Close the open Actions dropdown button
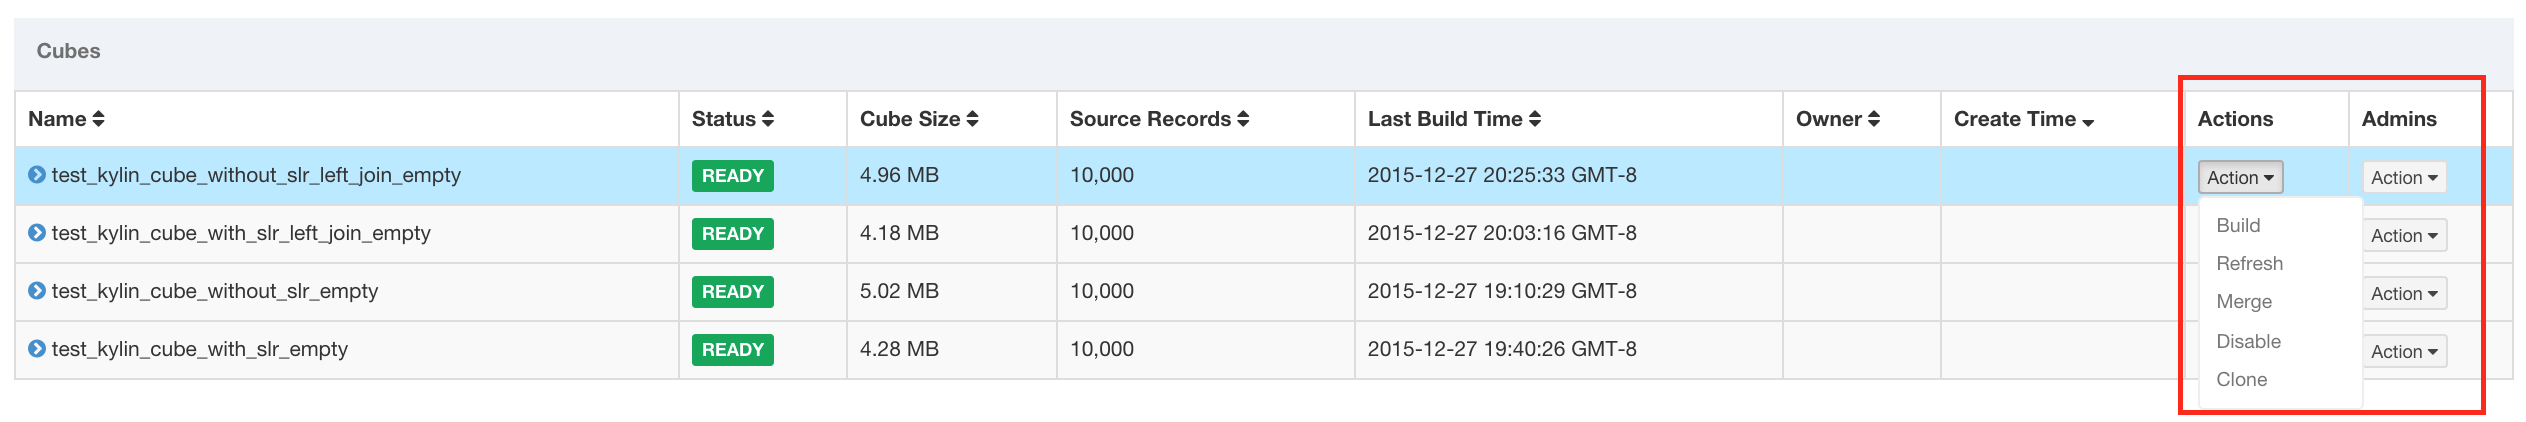2526x422 pixels. click(x=2240, y=178)
